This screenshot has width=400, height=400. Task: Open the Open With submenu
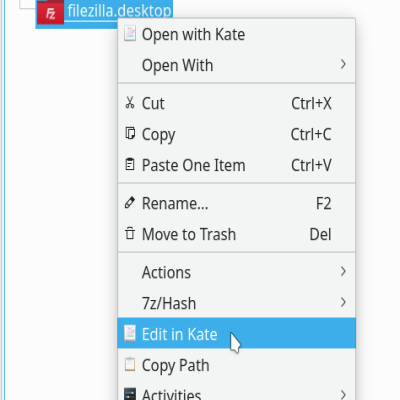tap(237, 65)
